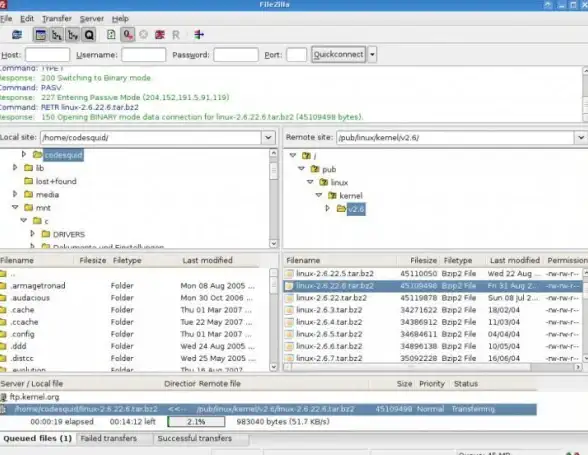Open the Help menu

click(120, 19)
